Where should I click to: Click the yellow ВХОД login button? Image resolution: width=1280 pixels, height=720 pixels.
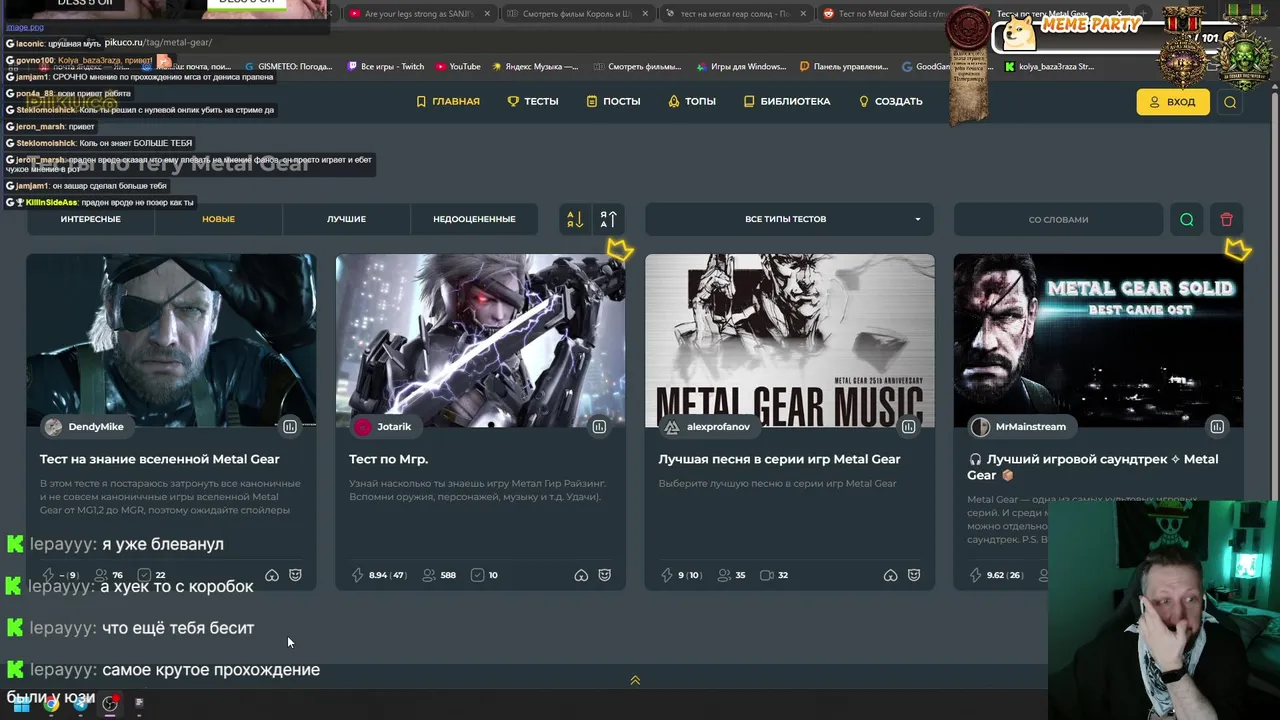click(x=1173, y=102)
